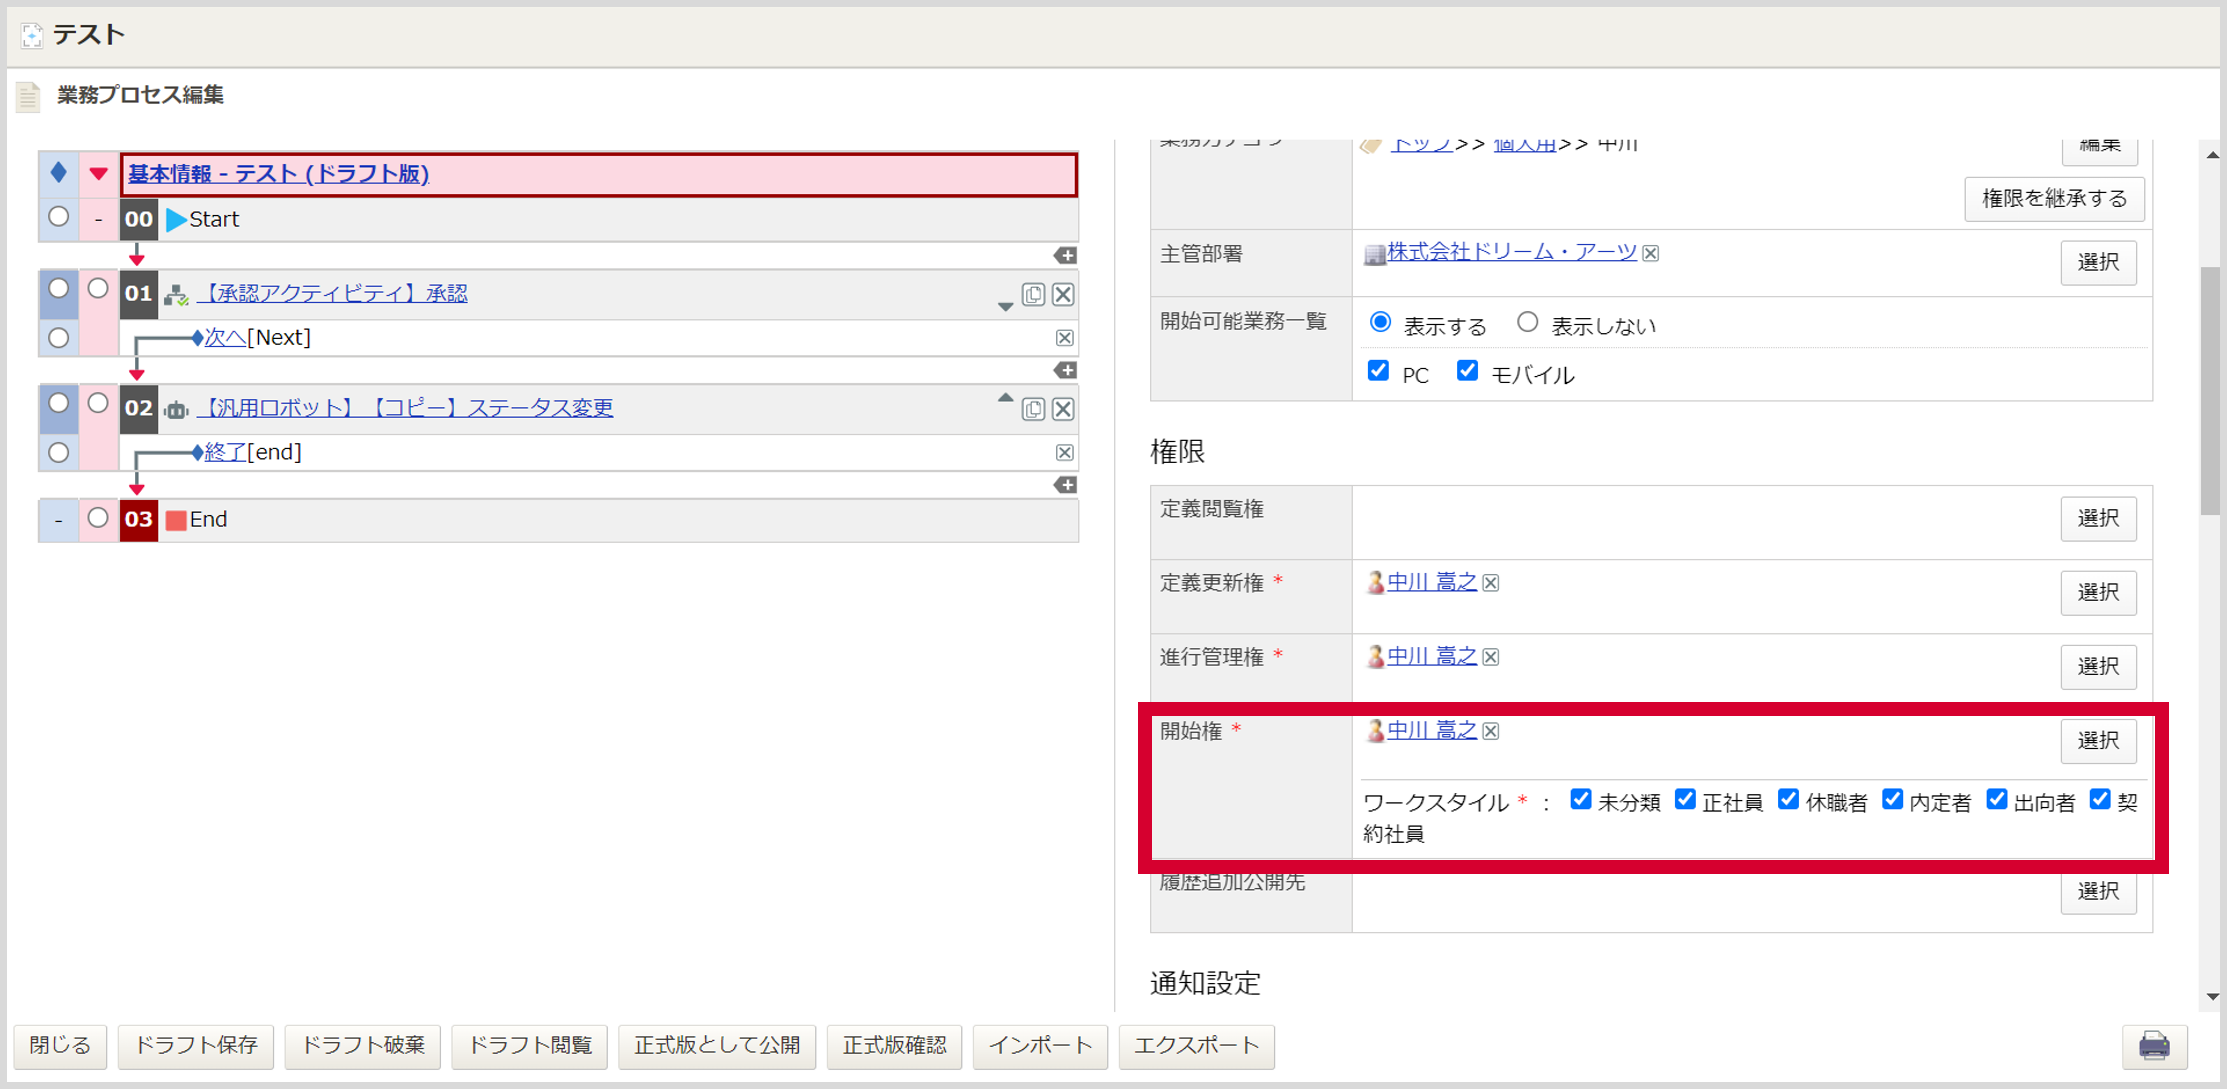Uncheck the 休職者 workstyle checkbox
The image size is (2227, 1089).
1788,799
